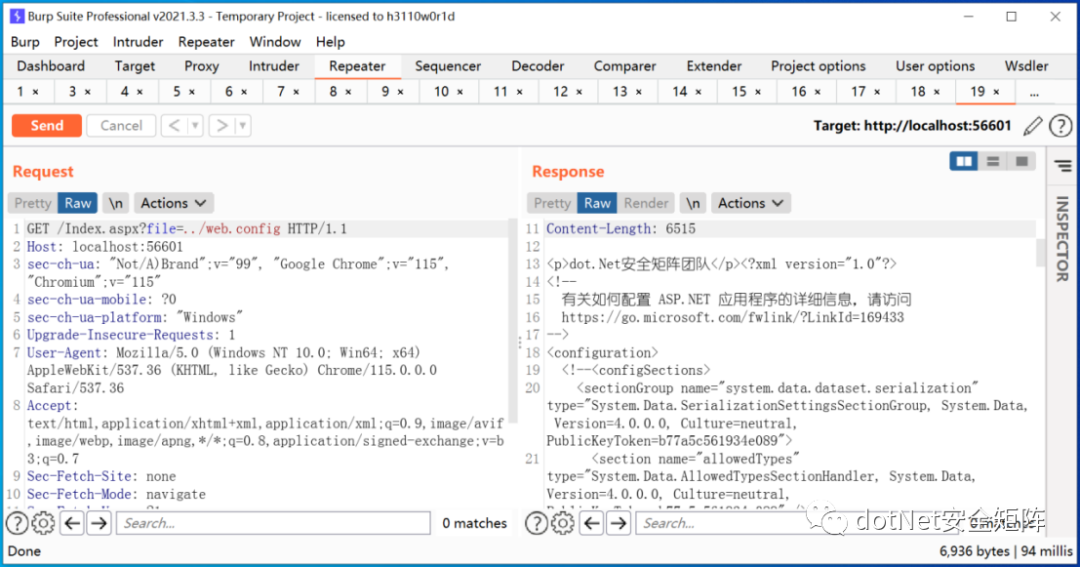Switch to the Intruder tool tab
Viewport: 1080px width, 567px height.
[273, 66]
